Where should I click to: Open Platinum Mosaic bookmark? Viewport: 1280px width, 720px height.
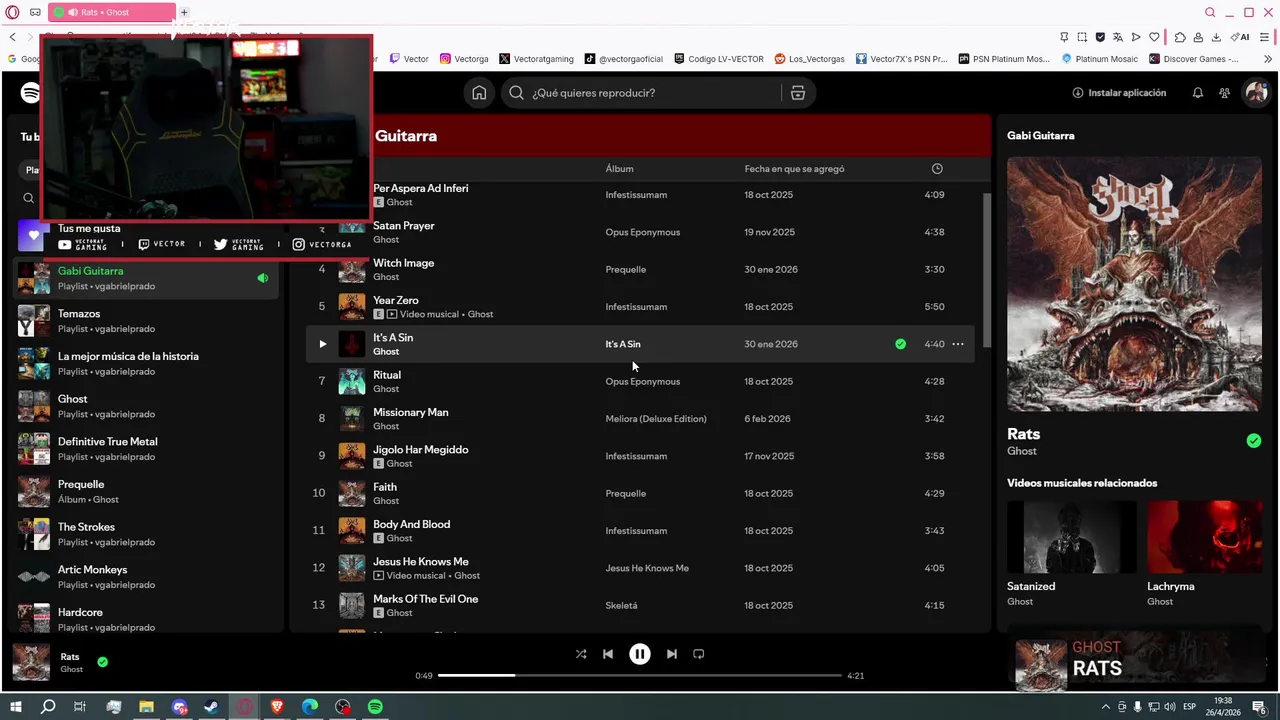point(1098,59)
